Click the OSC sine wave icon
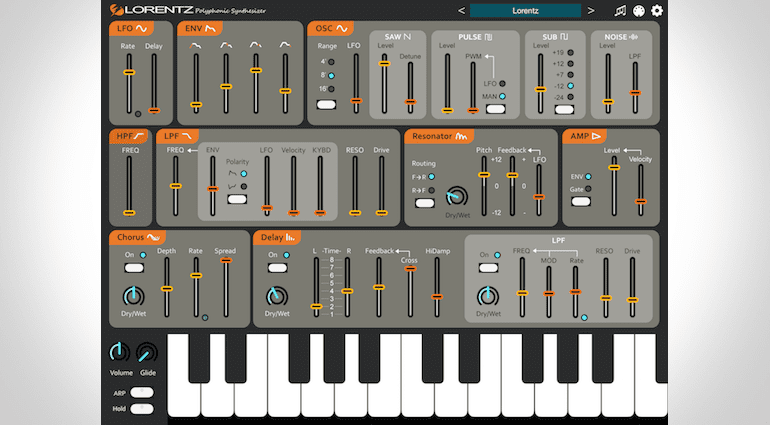 point(342,28)
